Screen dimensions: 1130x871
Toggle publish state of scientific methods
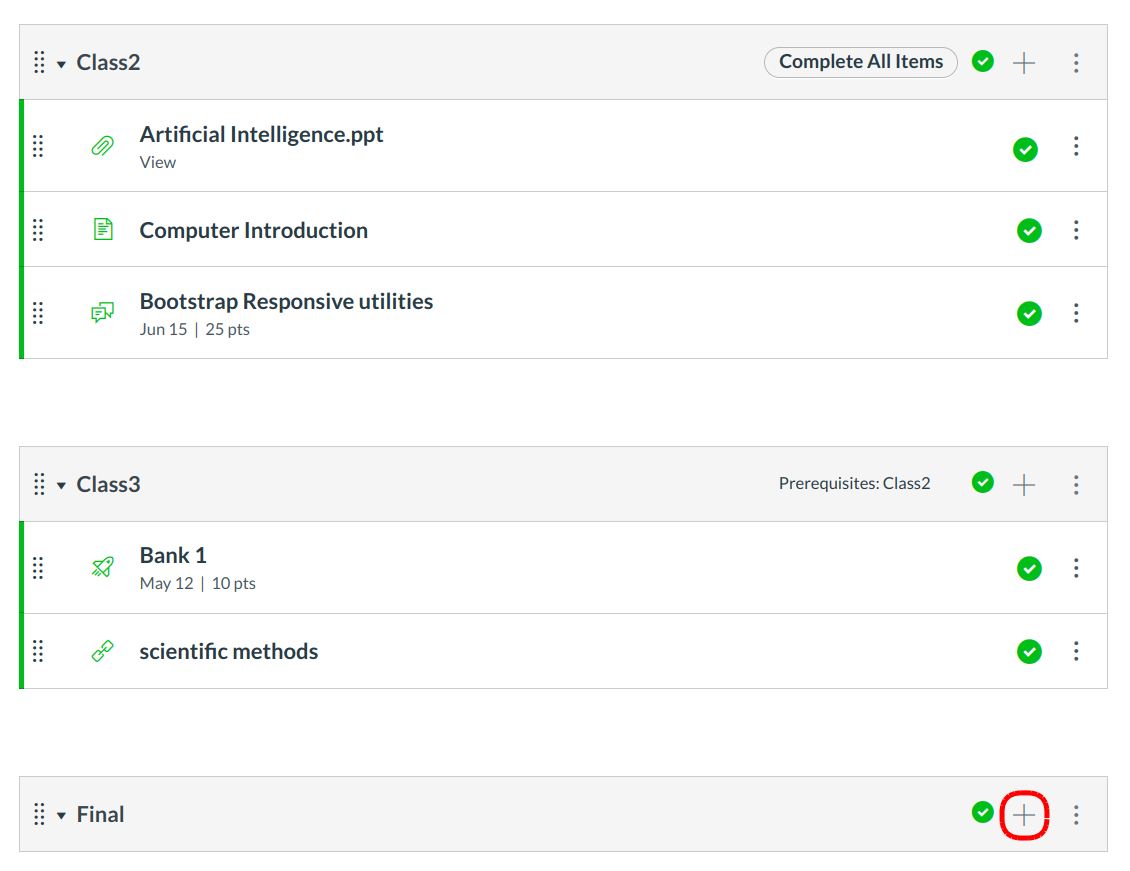pyautogui.click(x=1029, y=652)
